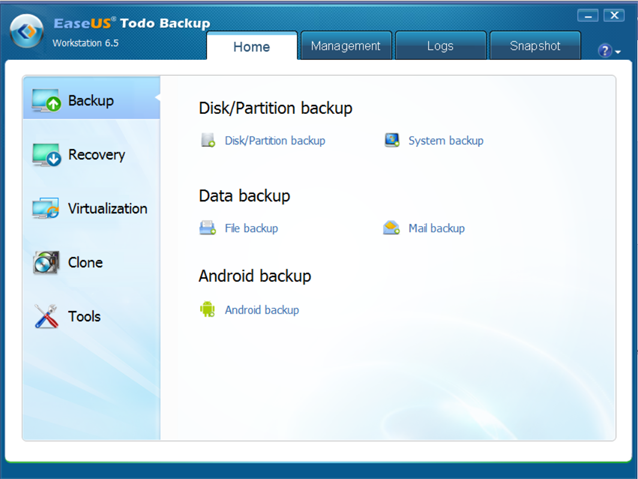Image resolution: width=638 pixels, height=479 pixels.
Task: Open the Mail backup link
Action: [x=436, y=228]
